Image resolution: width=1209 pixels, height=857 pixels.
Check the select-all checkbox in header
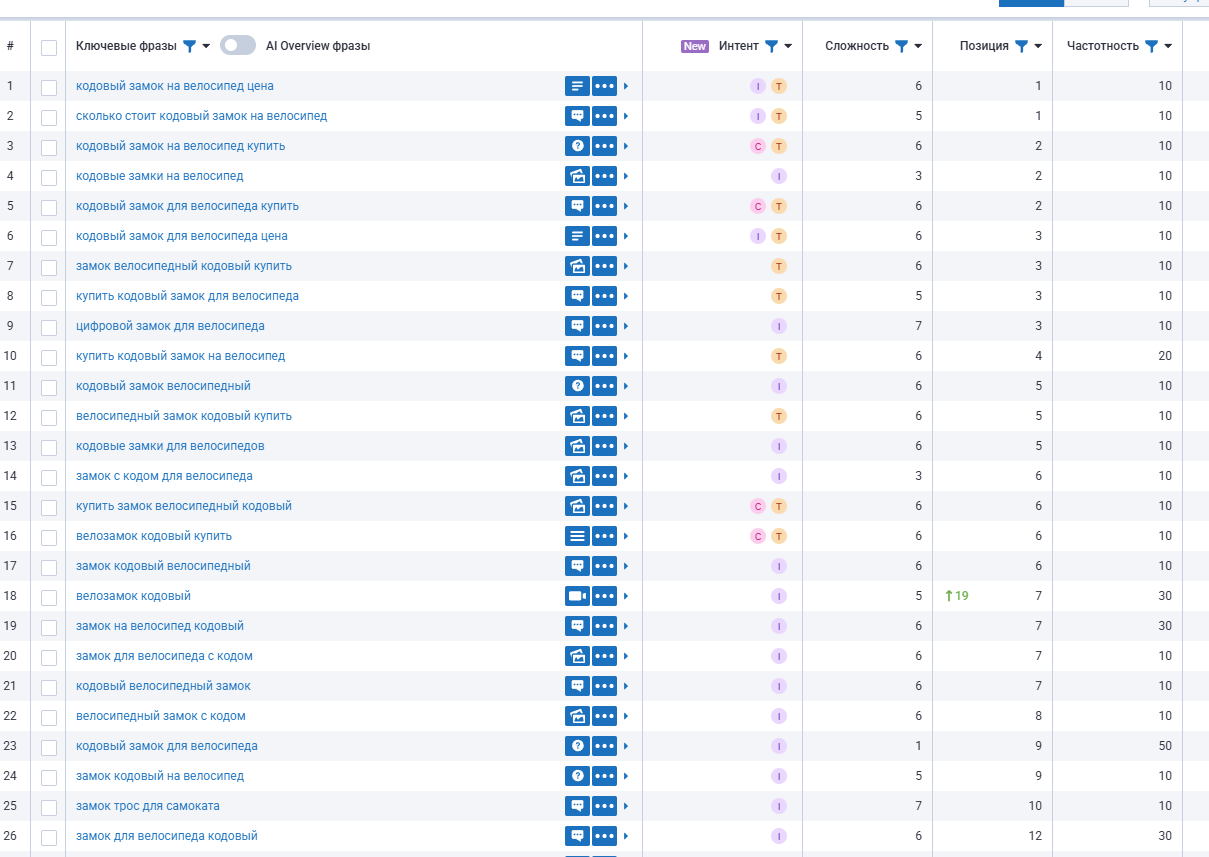coord(49,47)
